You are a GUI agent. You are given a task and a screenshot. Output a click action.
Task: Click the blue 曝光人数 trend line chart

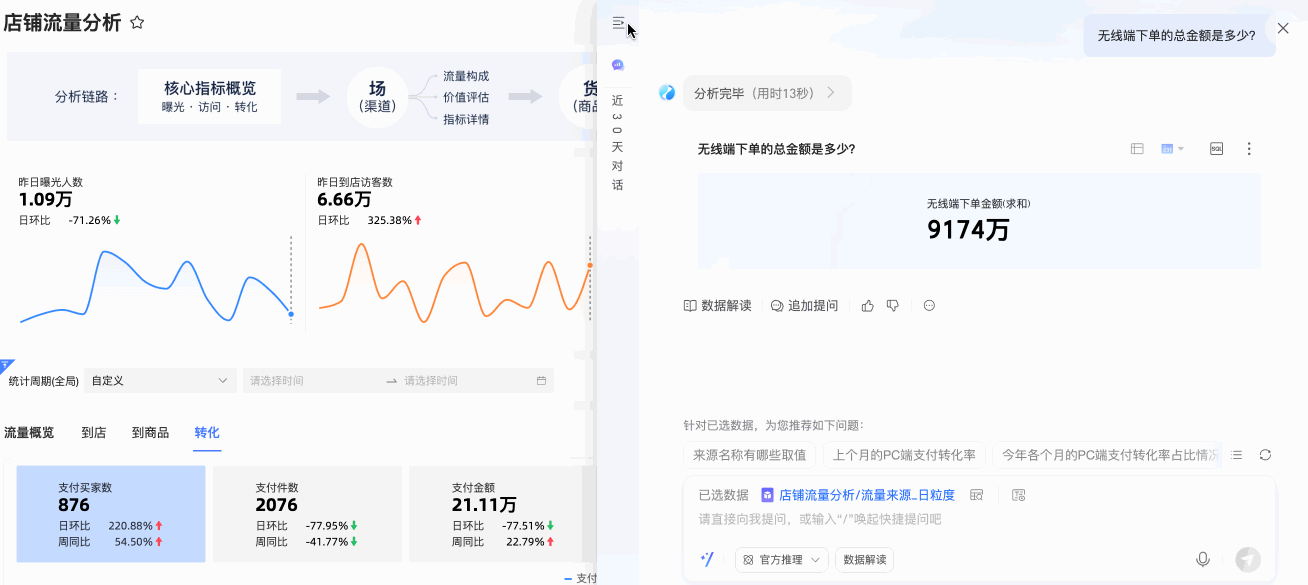click(155, 286)
